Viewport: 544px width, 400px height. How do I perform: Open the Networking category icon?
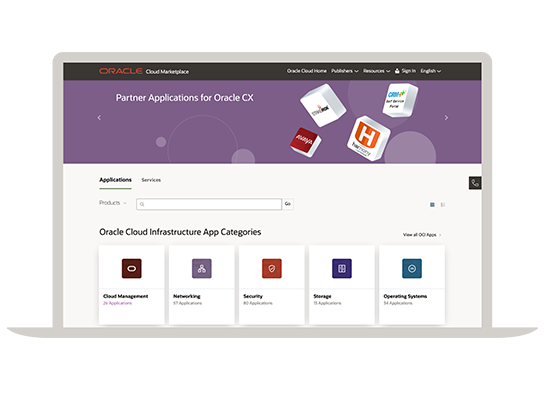[x=202, y=268]
